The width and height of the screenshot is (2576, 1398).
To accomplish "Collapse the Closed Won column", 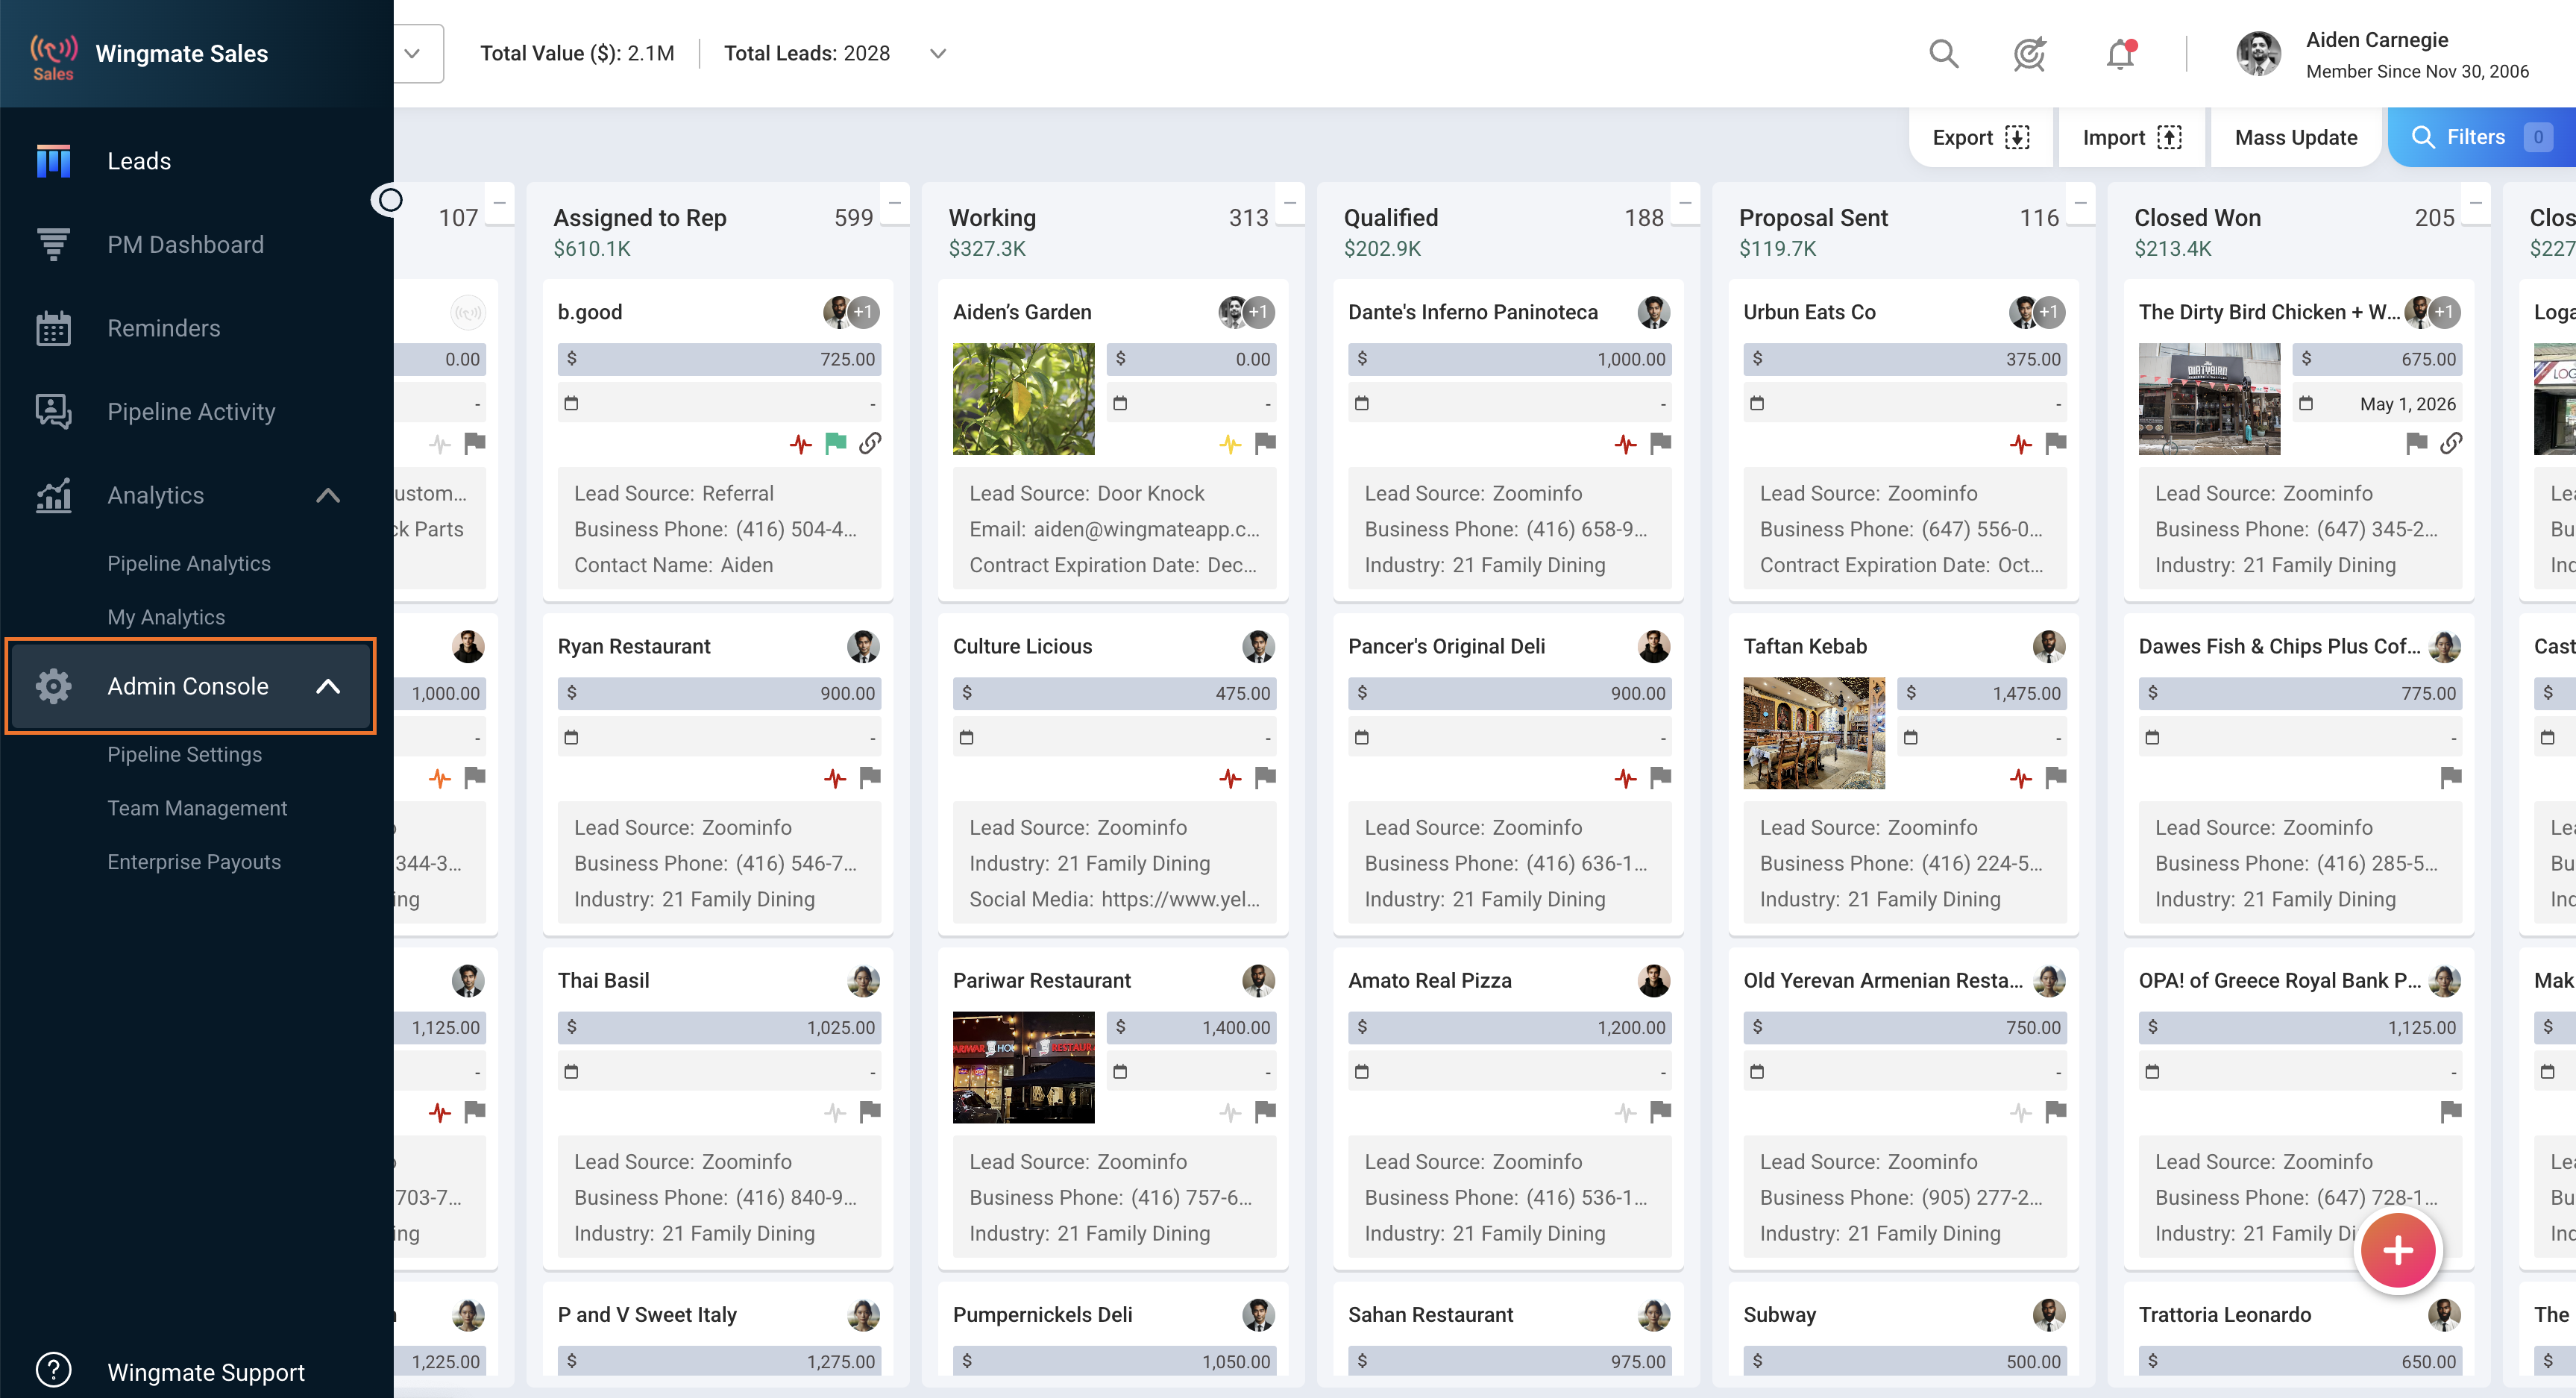I will 2475,203.
